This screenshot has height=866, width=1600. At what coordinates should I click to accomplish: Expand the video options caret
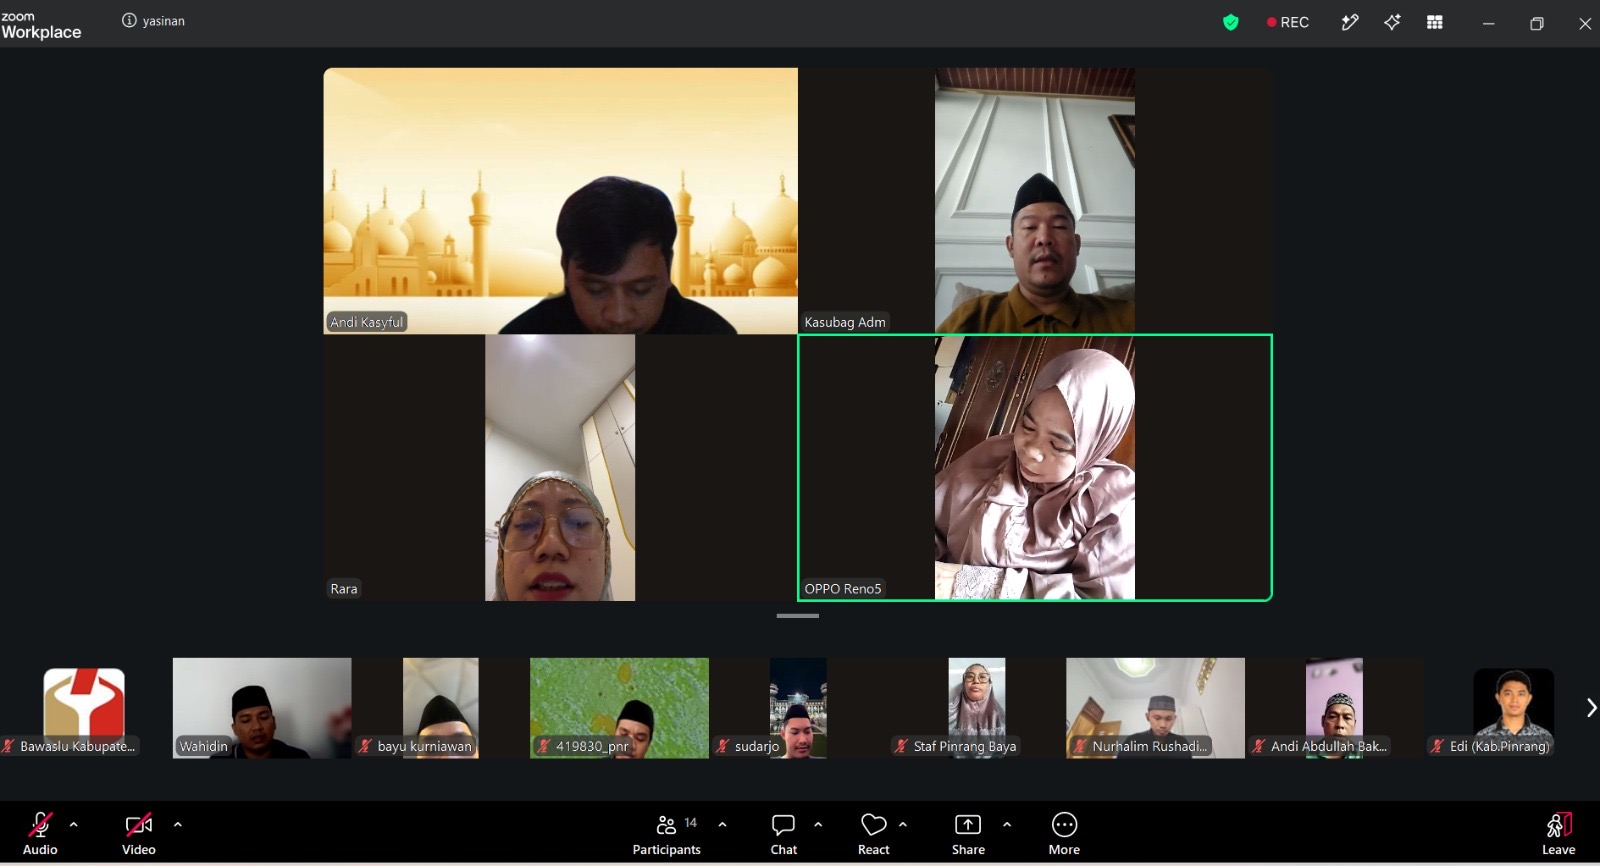point(178,825)
